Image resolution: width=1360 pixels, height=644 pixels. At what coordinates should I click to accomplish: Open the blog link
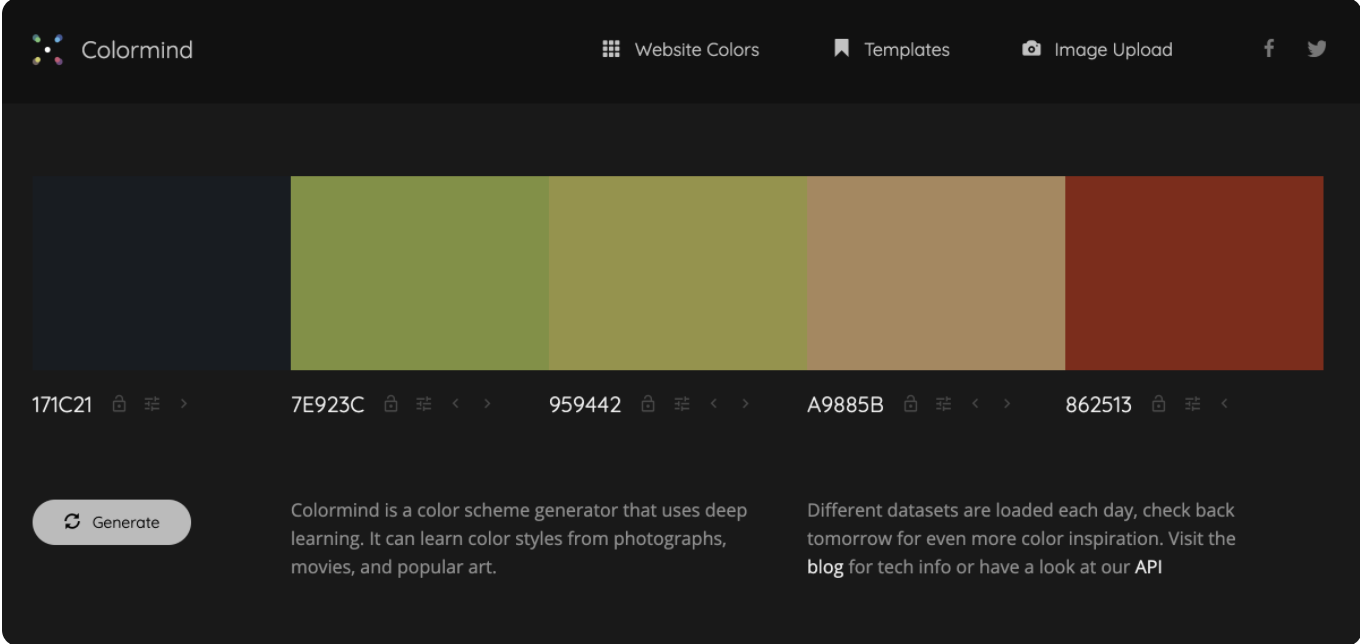pos(825,567)
